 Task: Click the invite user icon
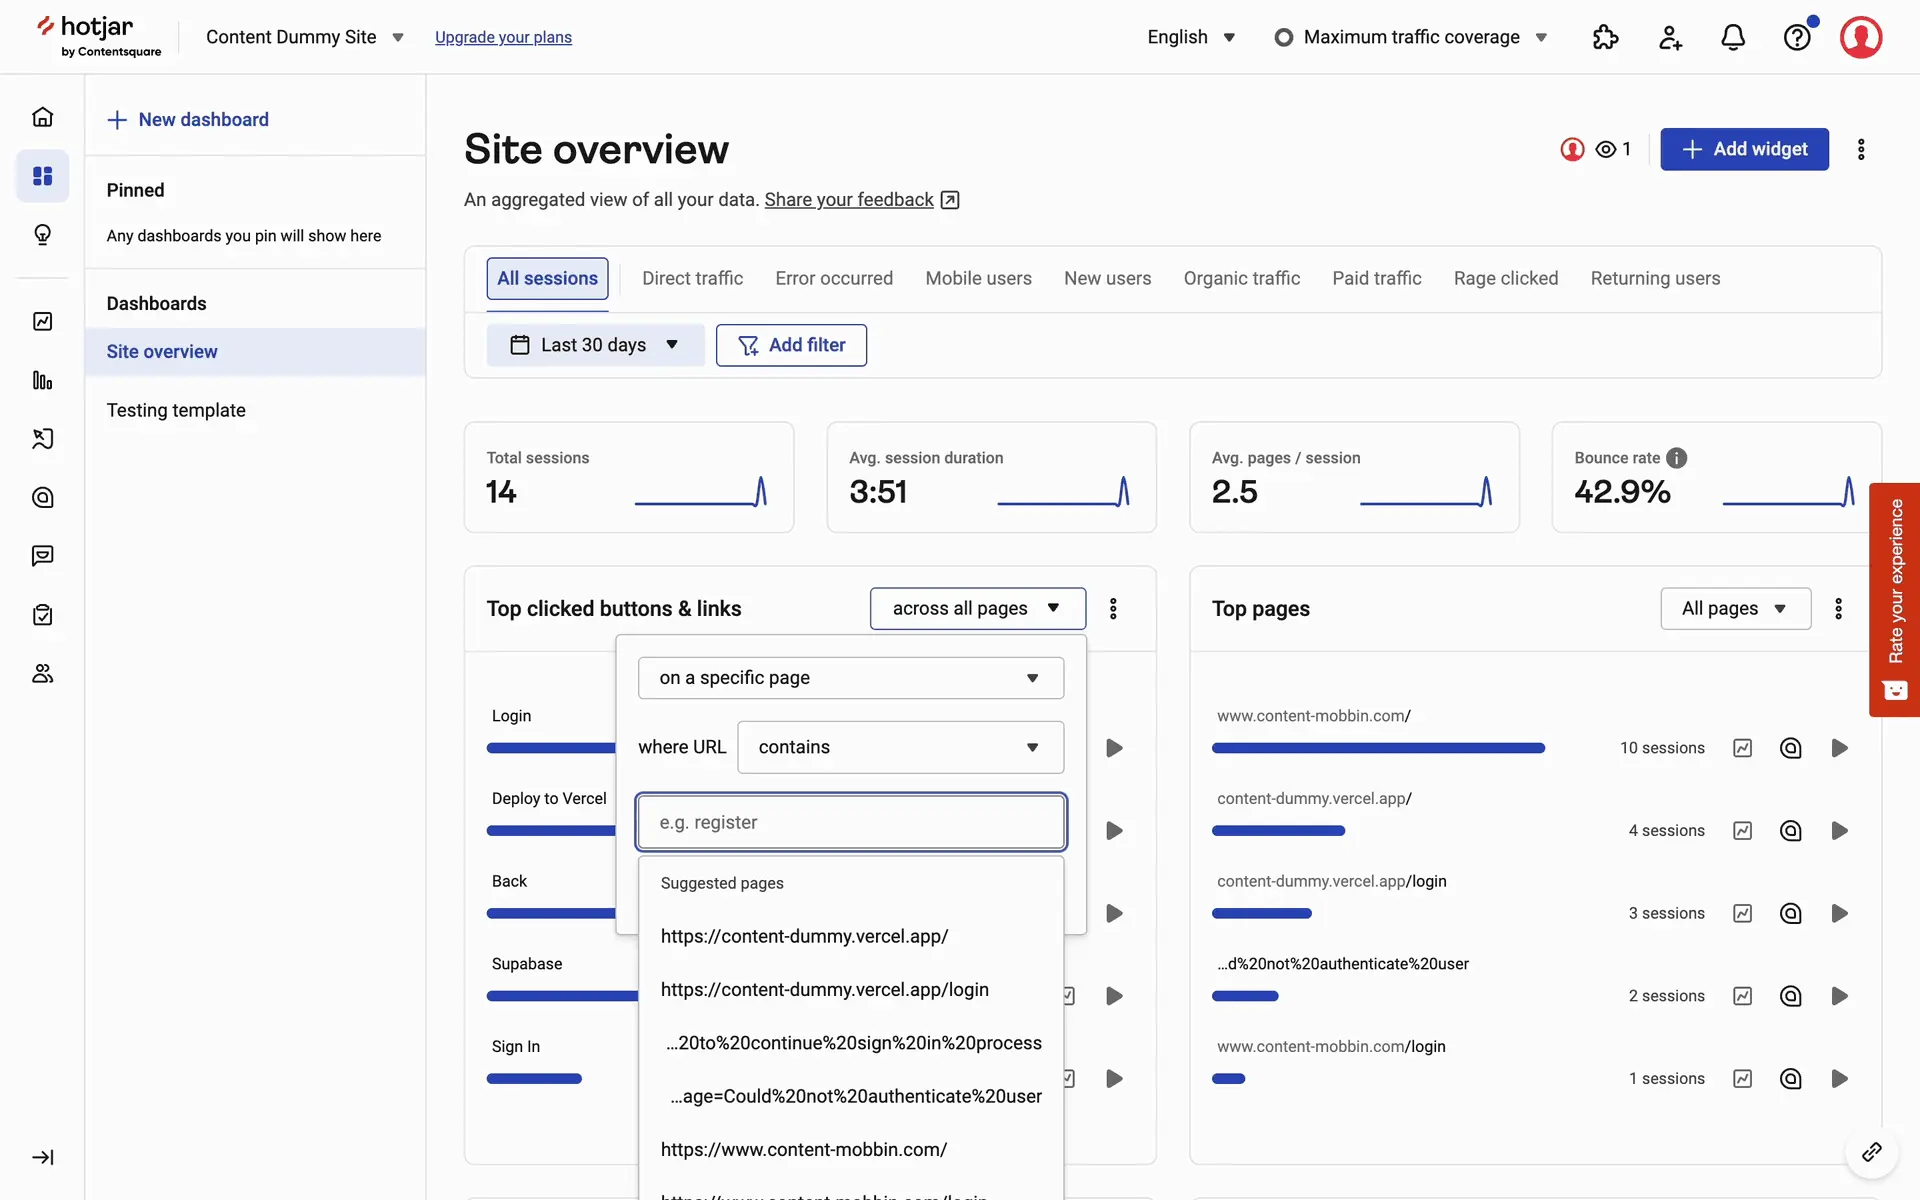(x=1670, y=37)
